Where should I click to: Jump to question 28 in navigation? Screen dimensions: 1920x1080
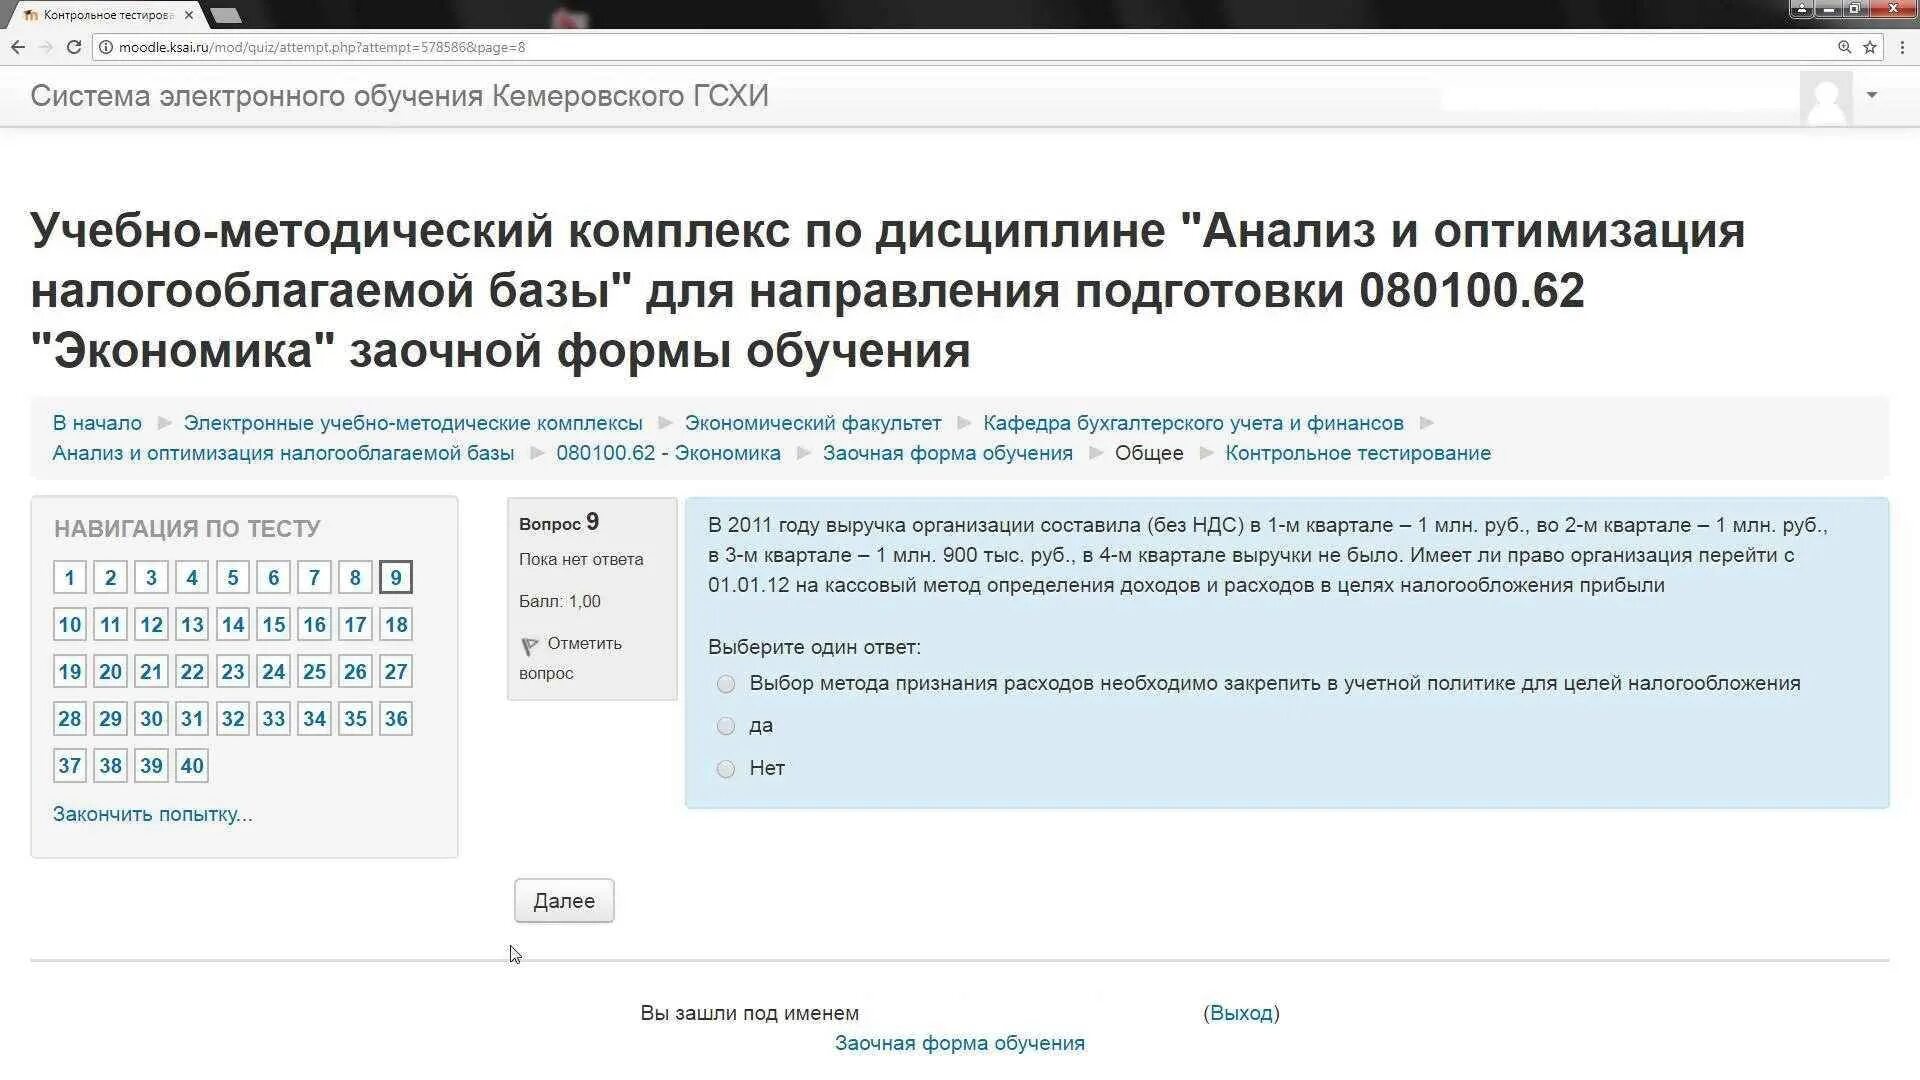click(x=69, y=719)
